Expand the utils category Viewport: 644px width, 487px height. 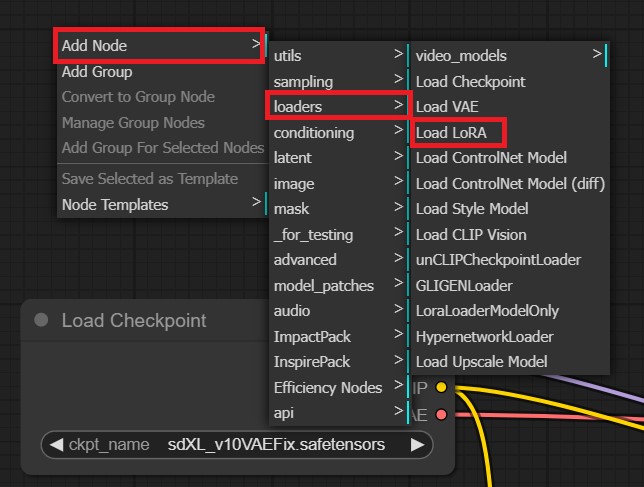pos(339,55)
